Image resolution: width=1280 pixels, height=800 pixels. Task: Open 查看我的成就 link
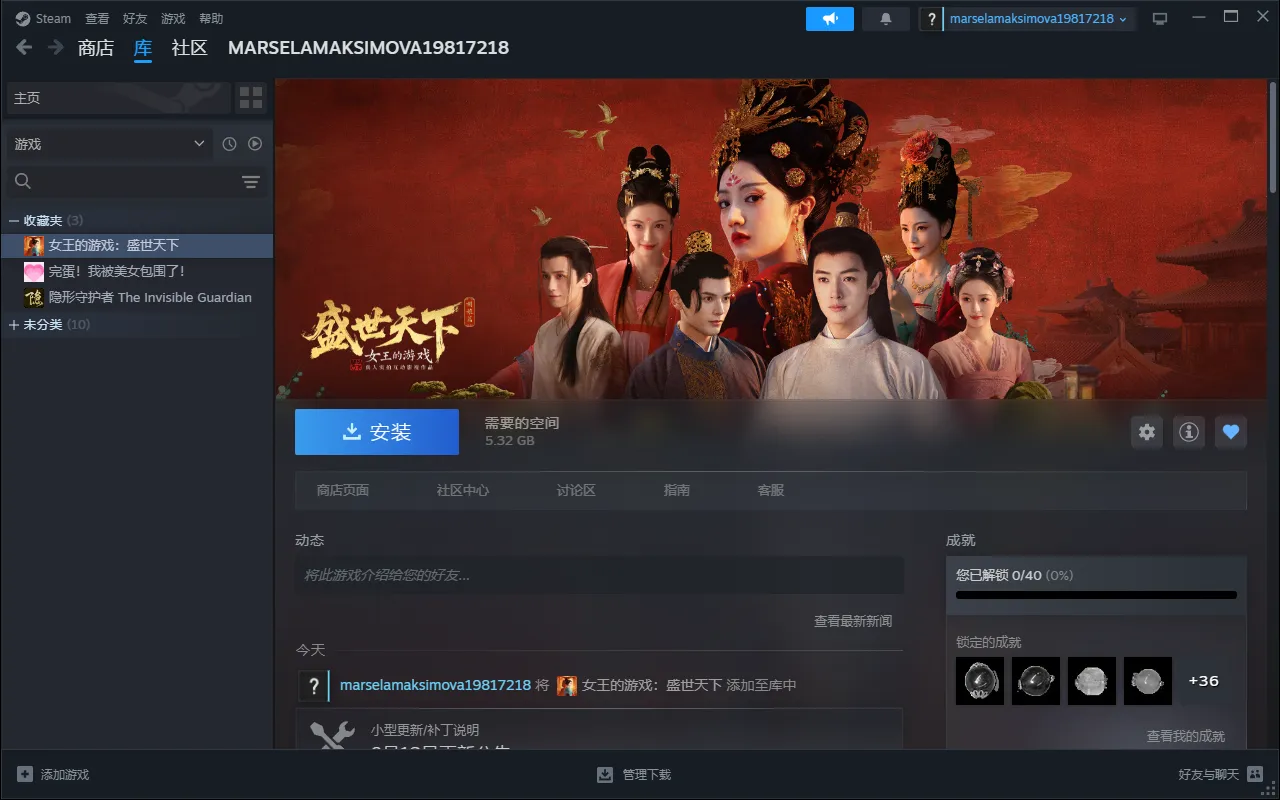coord(1185,736)
